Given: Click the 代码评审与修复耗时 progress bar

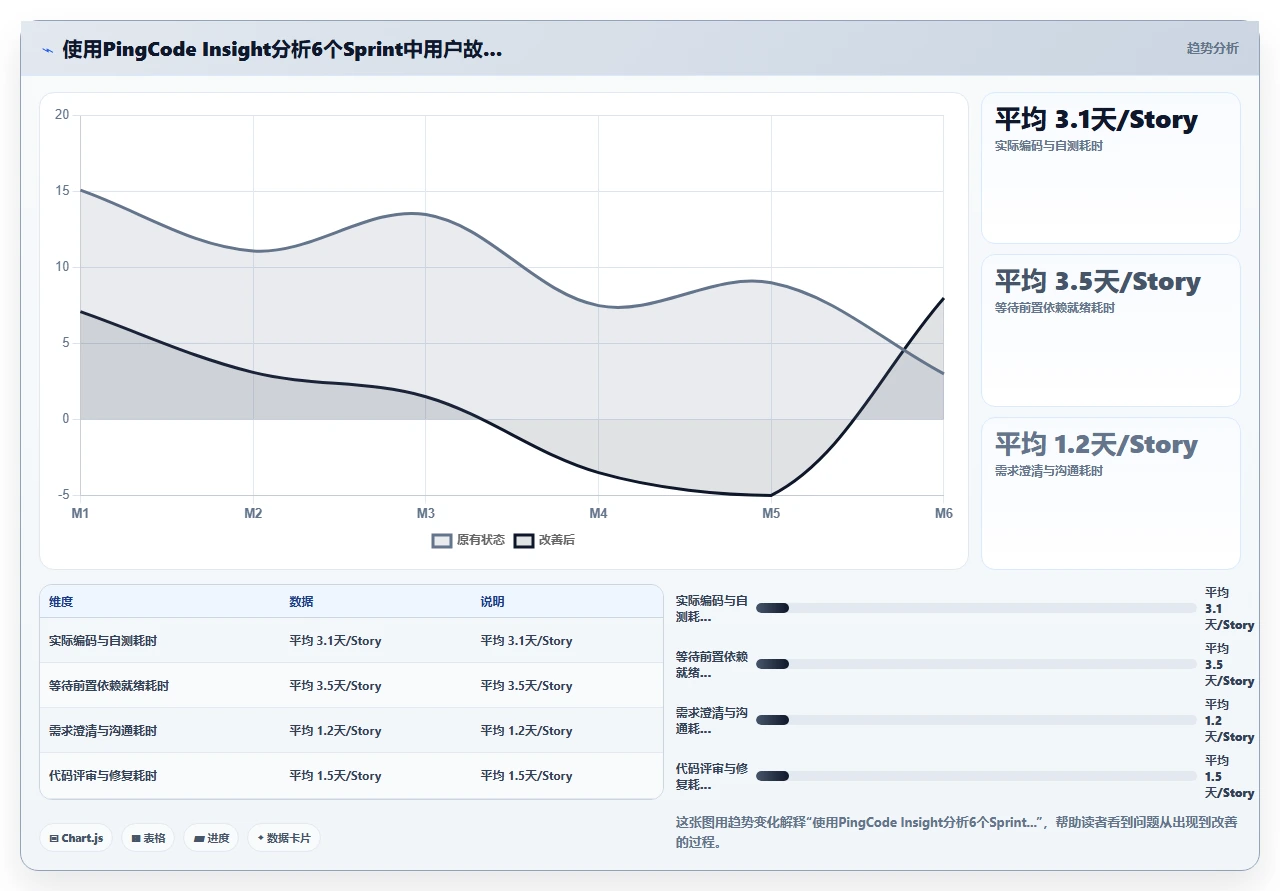Looking at the screenshot, I should (x=976, y=776).
